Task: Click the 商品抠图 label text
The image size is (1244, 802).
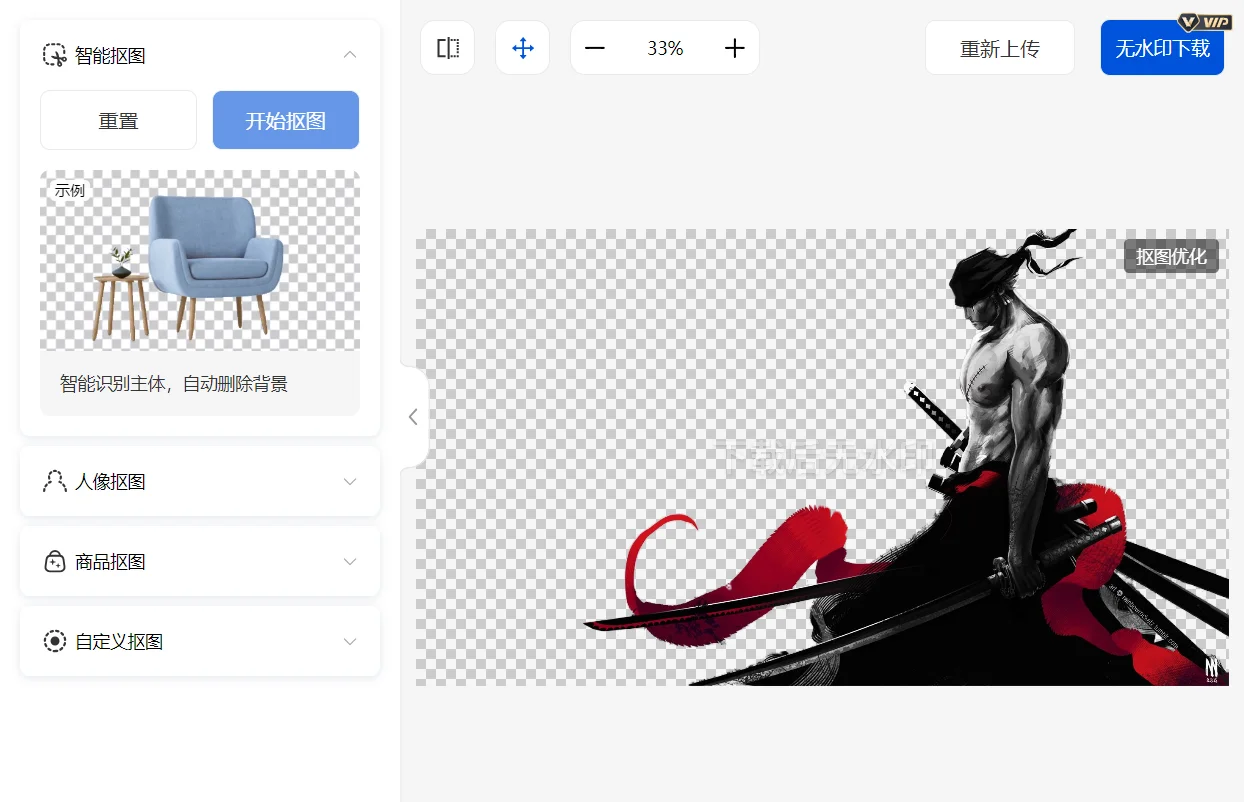Action: click(x=110, y=562)
